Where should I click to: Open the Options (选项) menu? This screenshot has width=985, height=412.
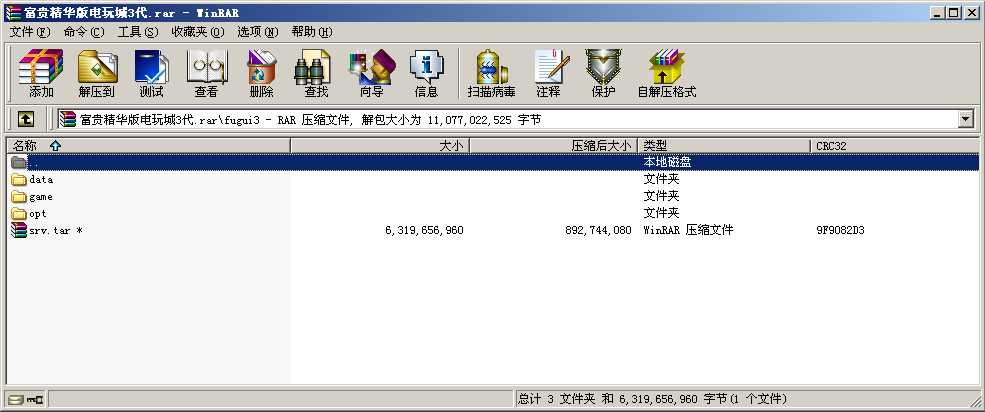tap(258, 31)
